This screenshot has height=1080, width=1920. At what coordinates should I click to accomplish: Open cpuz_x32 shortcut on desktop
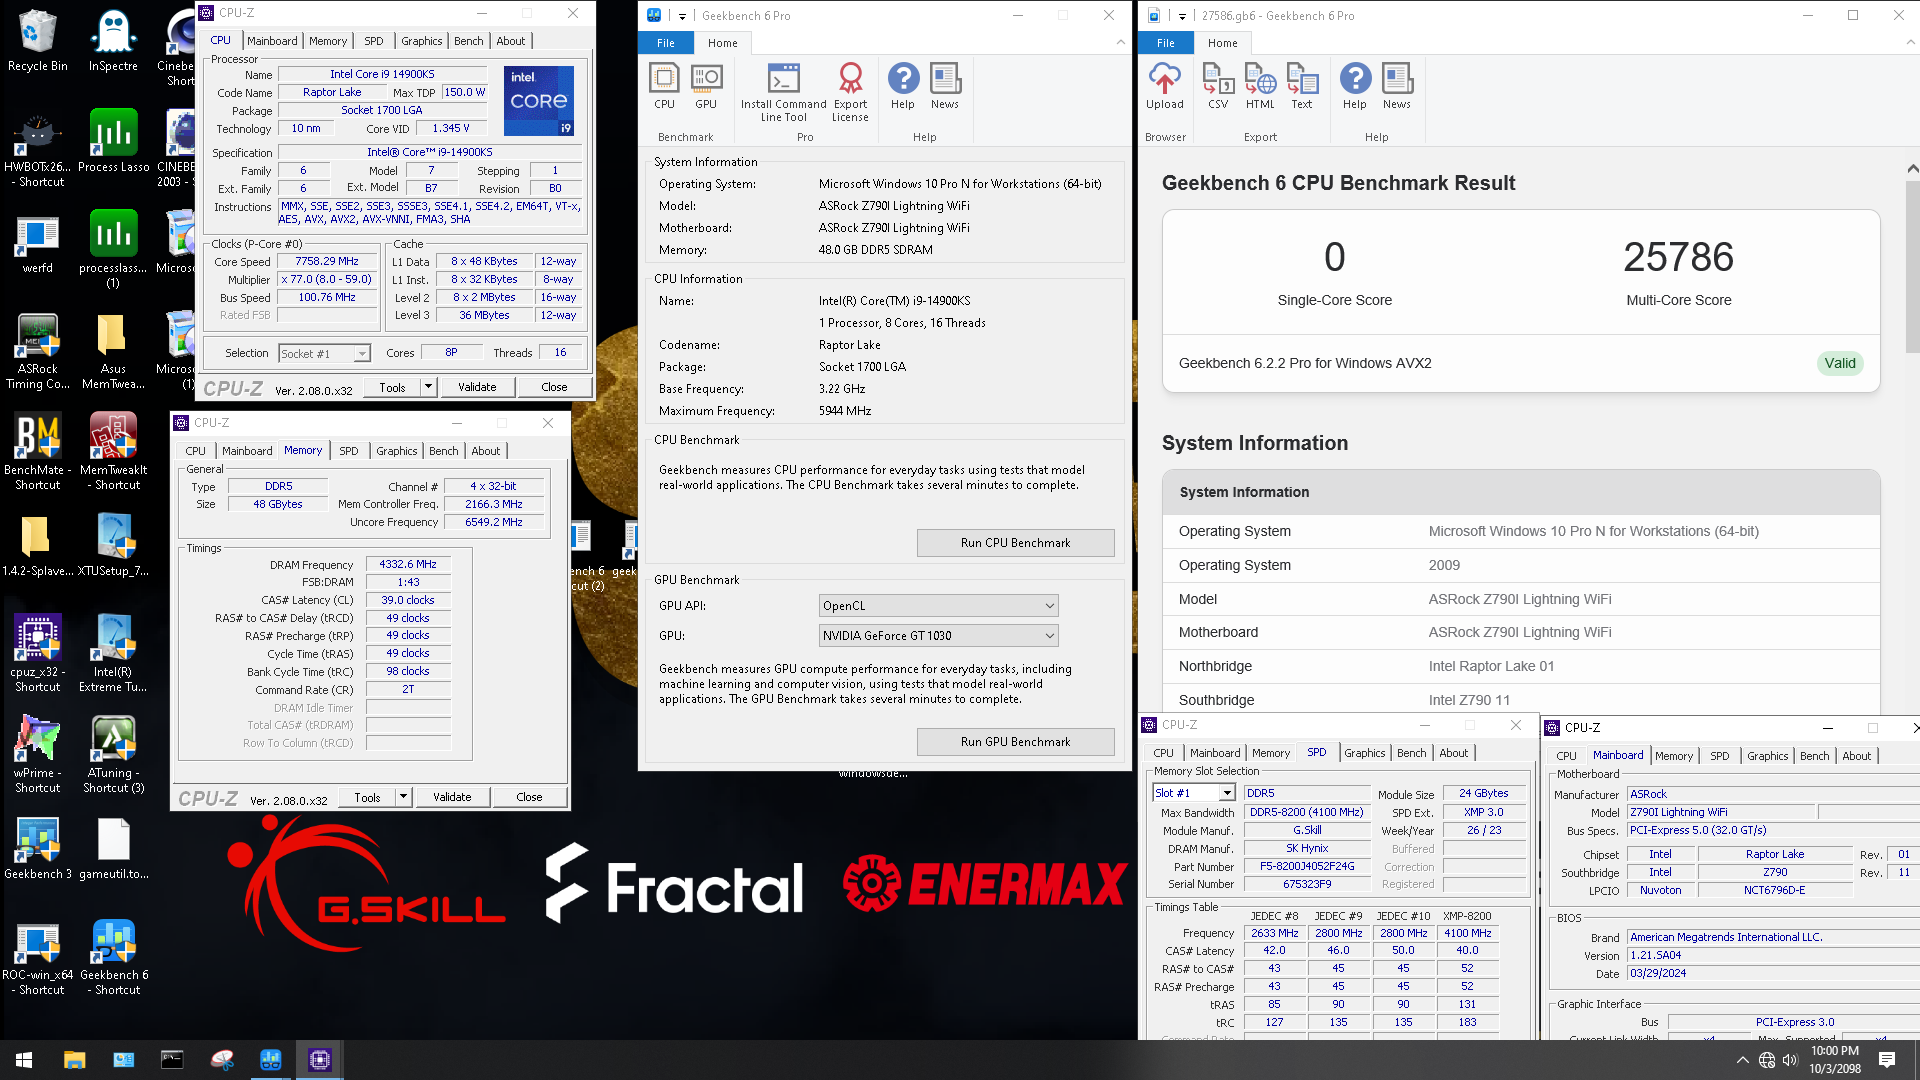click(x=38, y=654)
